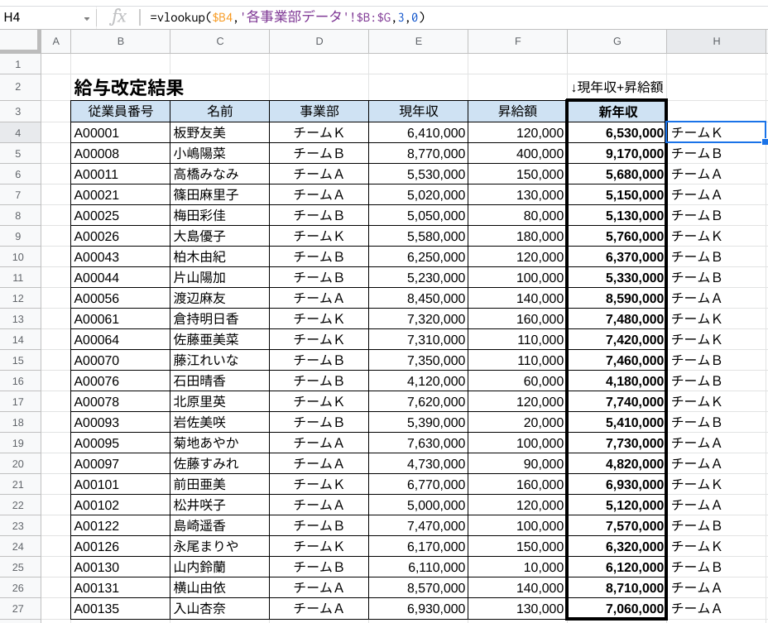This screenshot has width=768, height=623.
Task: Open the name box dropdown arrow
Action: pos(86,18)
